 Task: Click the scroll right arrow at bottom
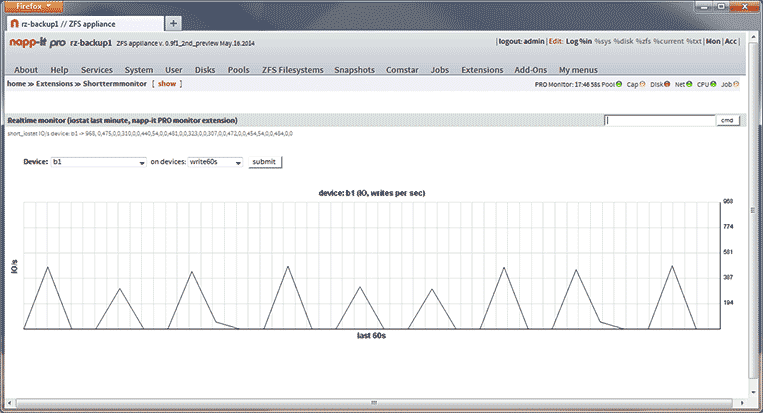742,403
